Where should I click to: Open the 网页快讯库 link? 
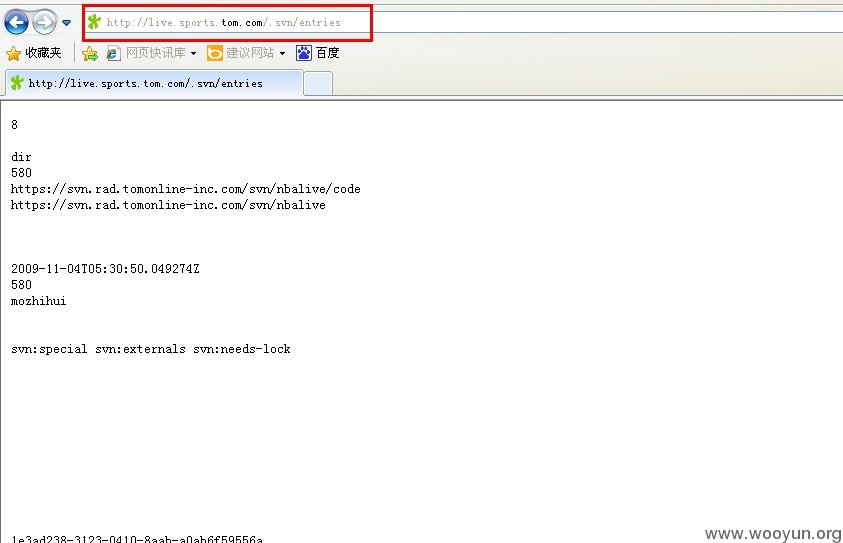156,53
